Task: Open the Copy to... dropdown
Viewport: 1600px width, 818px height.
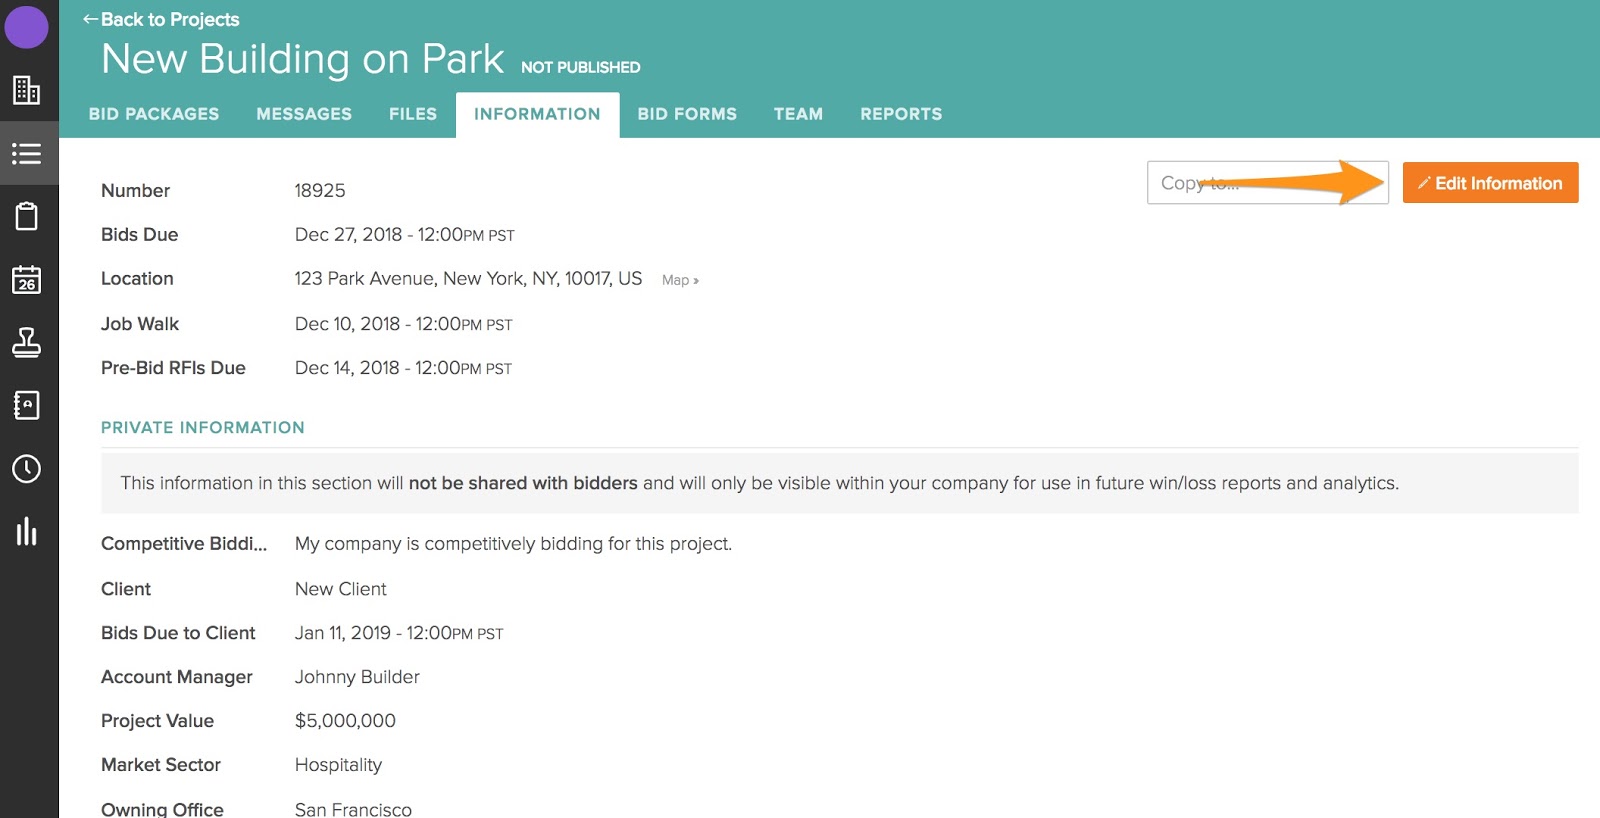Action: pyautogui.click(x=1267, y=183)
